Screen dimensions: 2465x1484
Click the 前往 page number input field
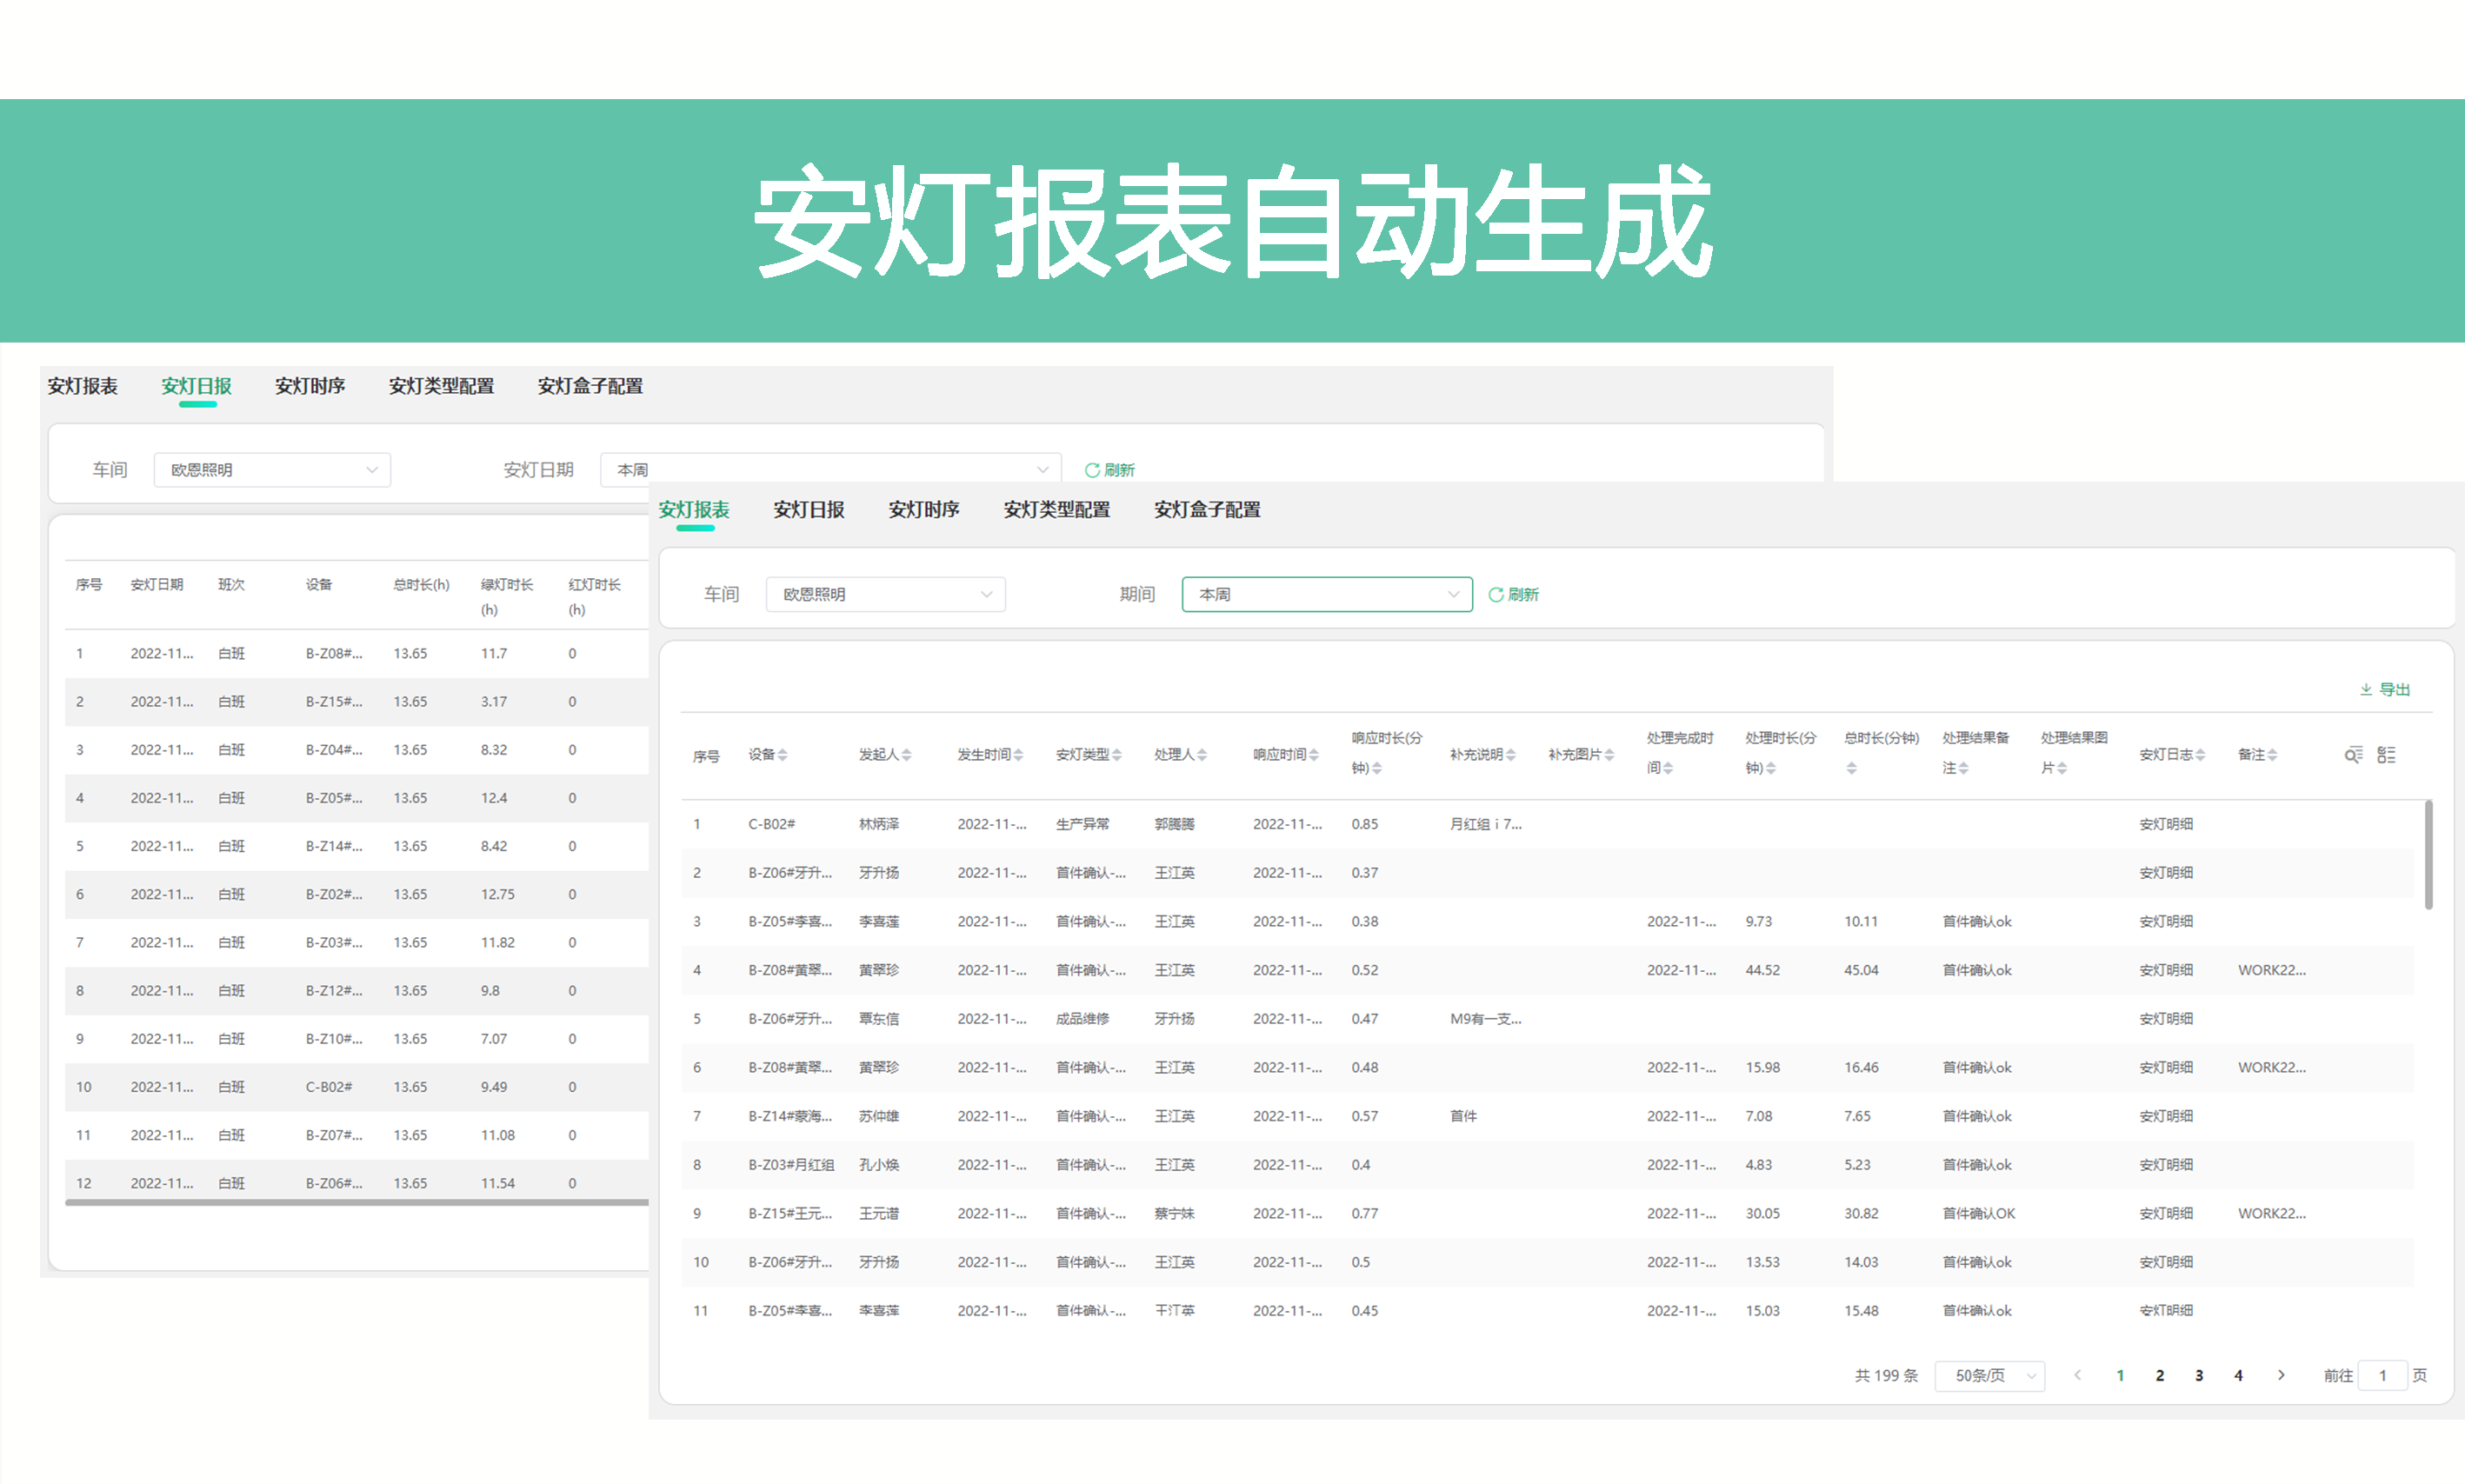click(x=2383, y=1375)
